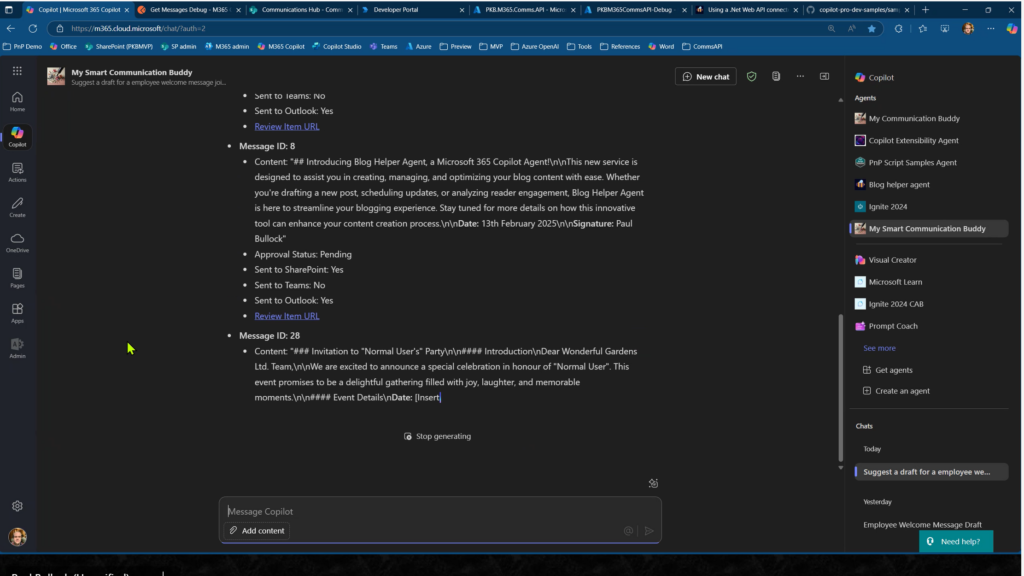Open the Azure OpenAI bookmarks folder
This screenshot has height=576, width=1024.
[x=534, y=46]
